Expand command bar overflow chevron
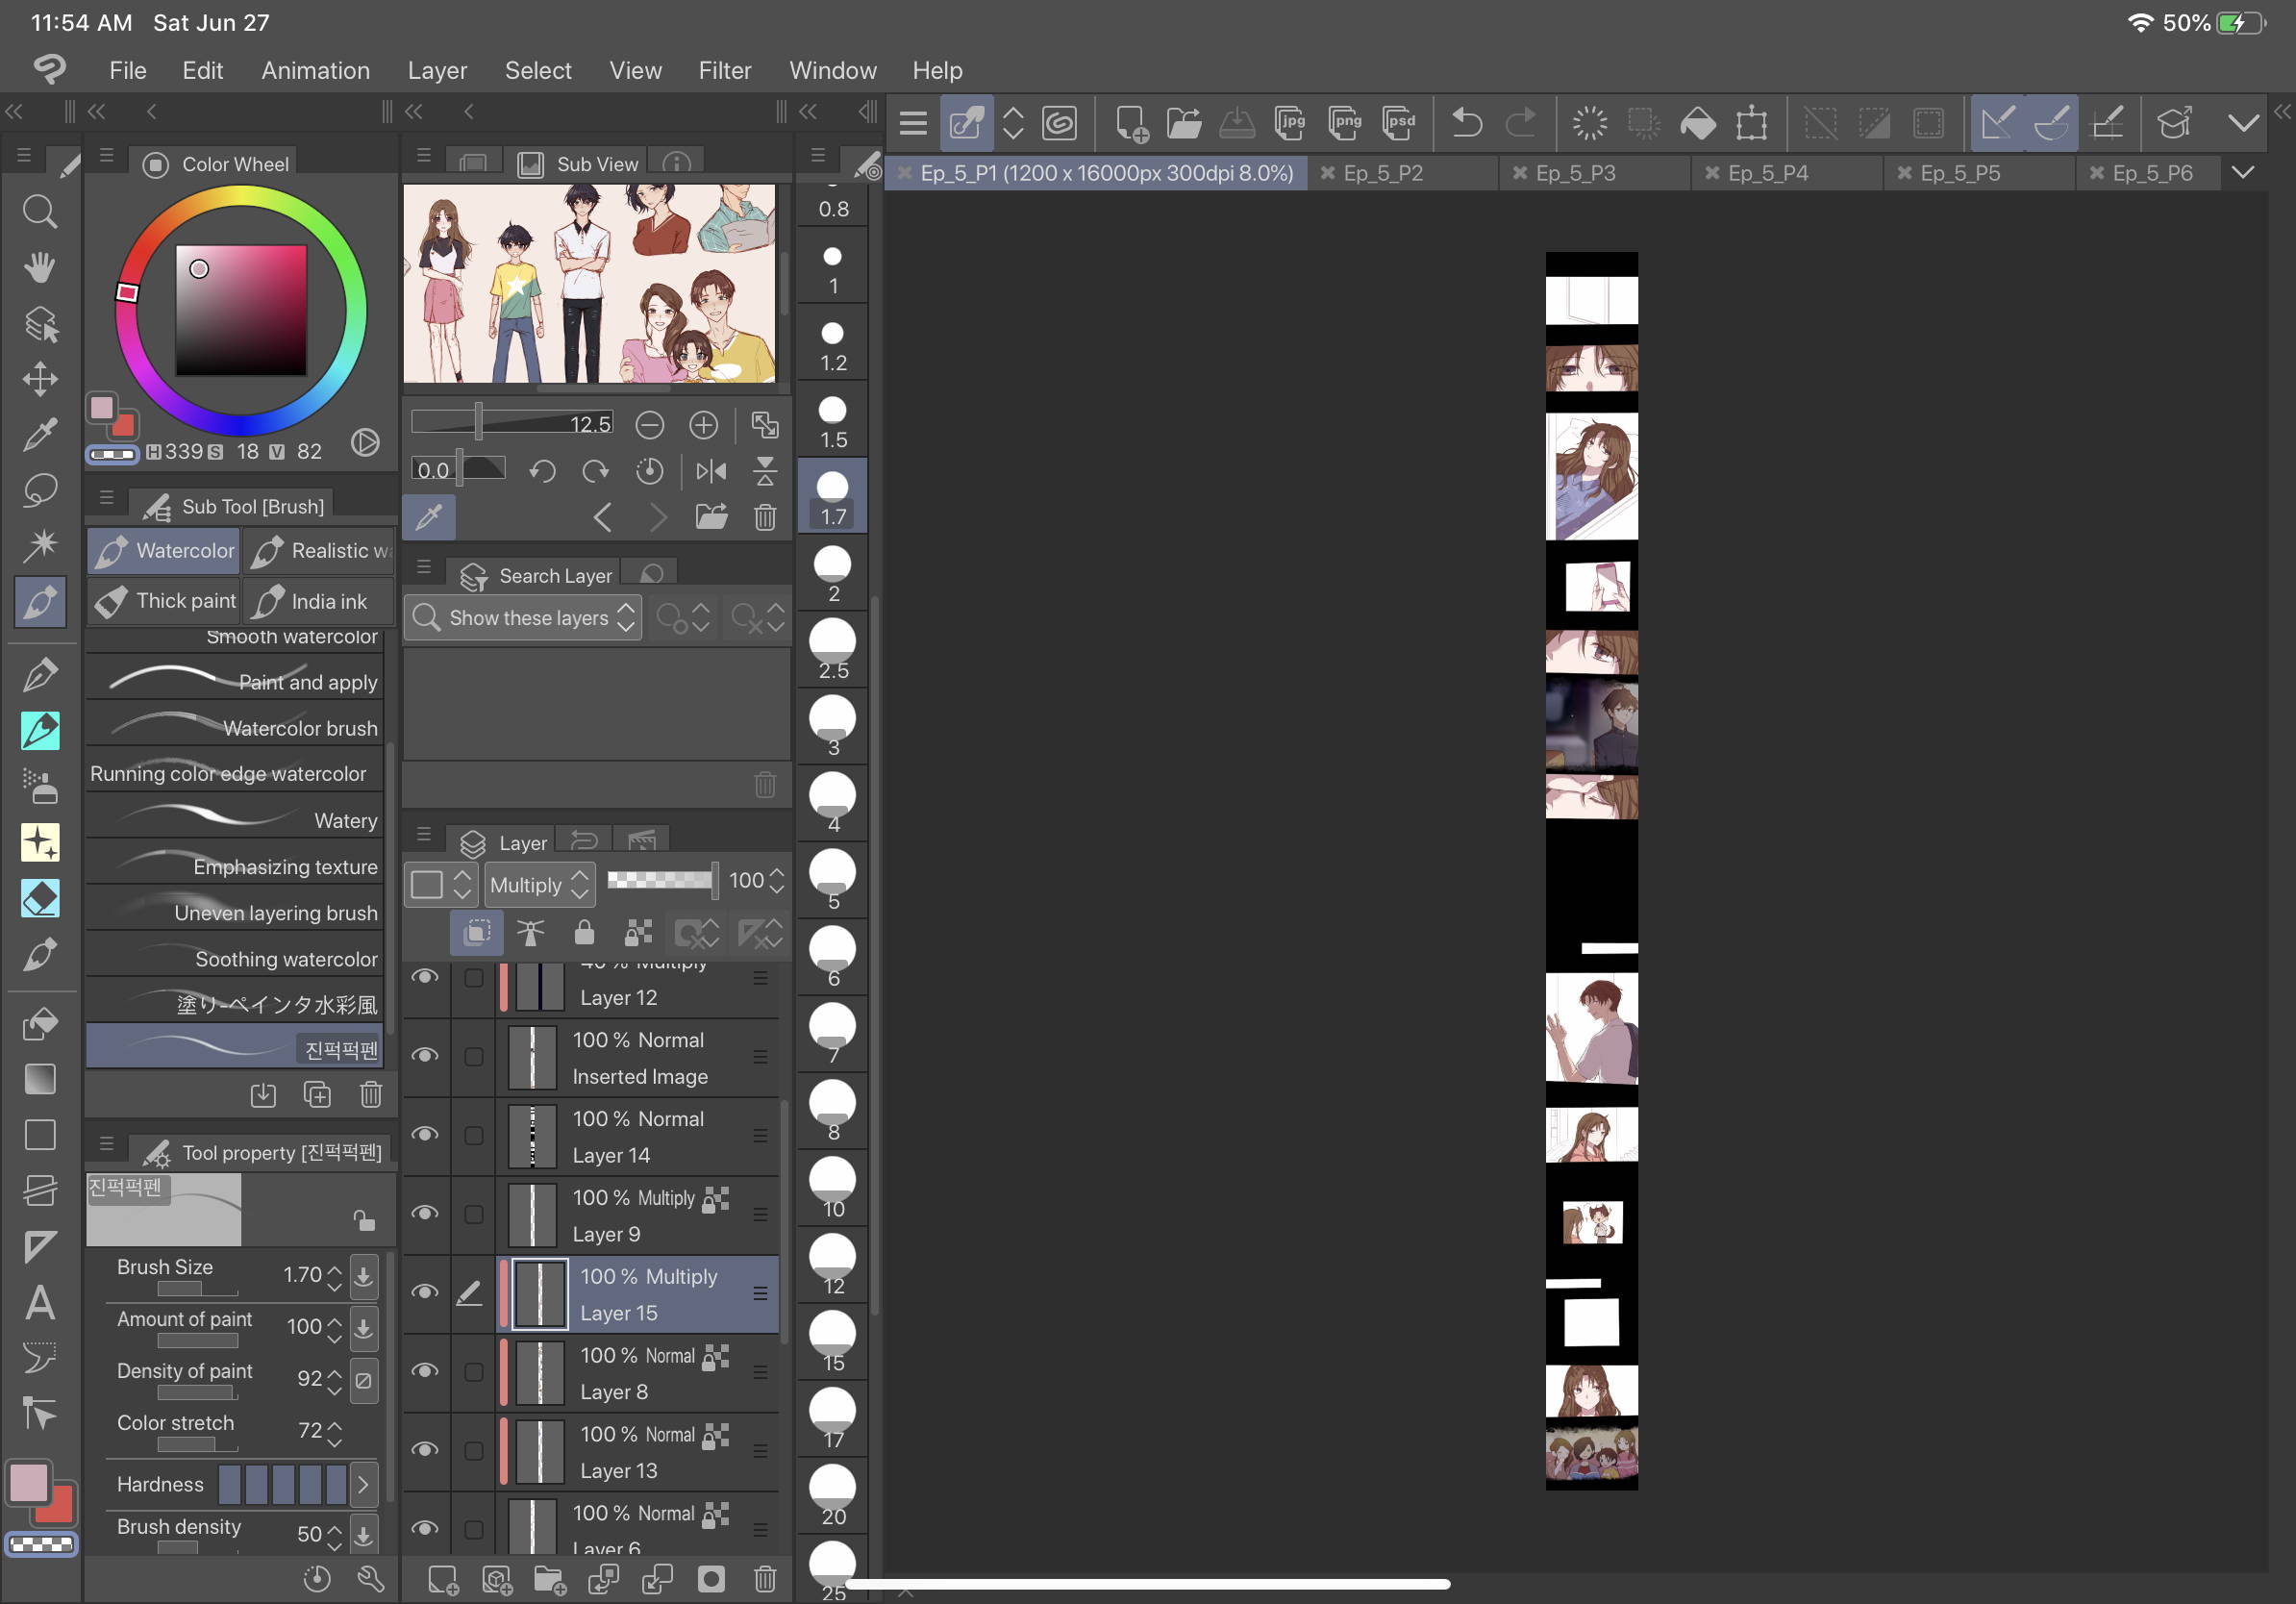This screenshot has height=1604, width=2296. point(2243,124)
